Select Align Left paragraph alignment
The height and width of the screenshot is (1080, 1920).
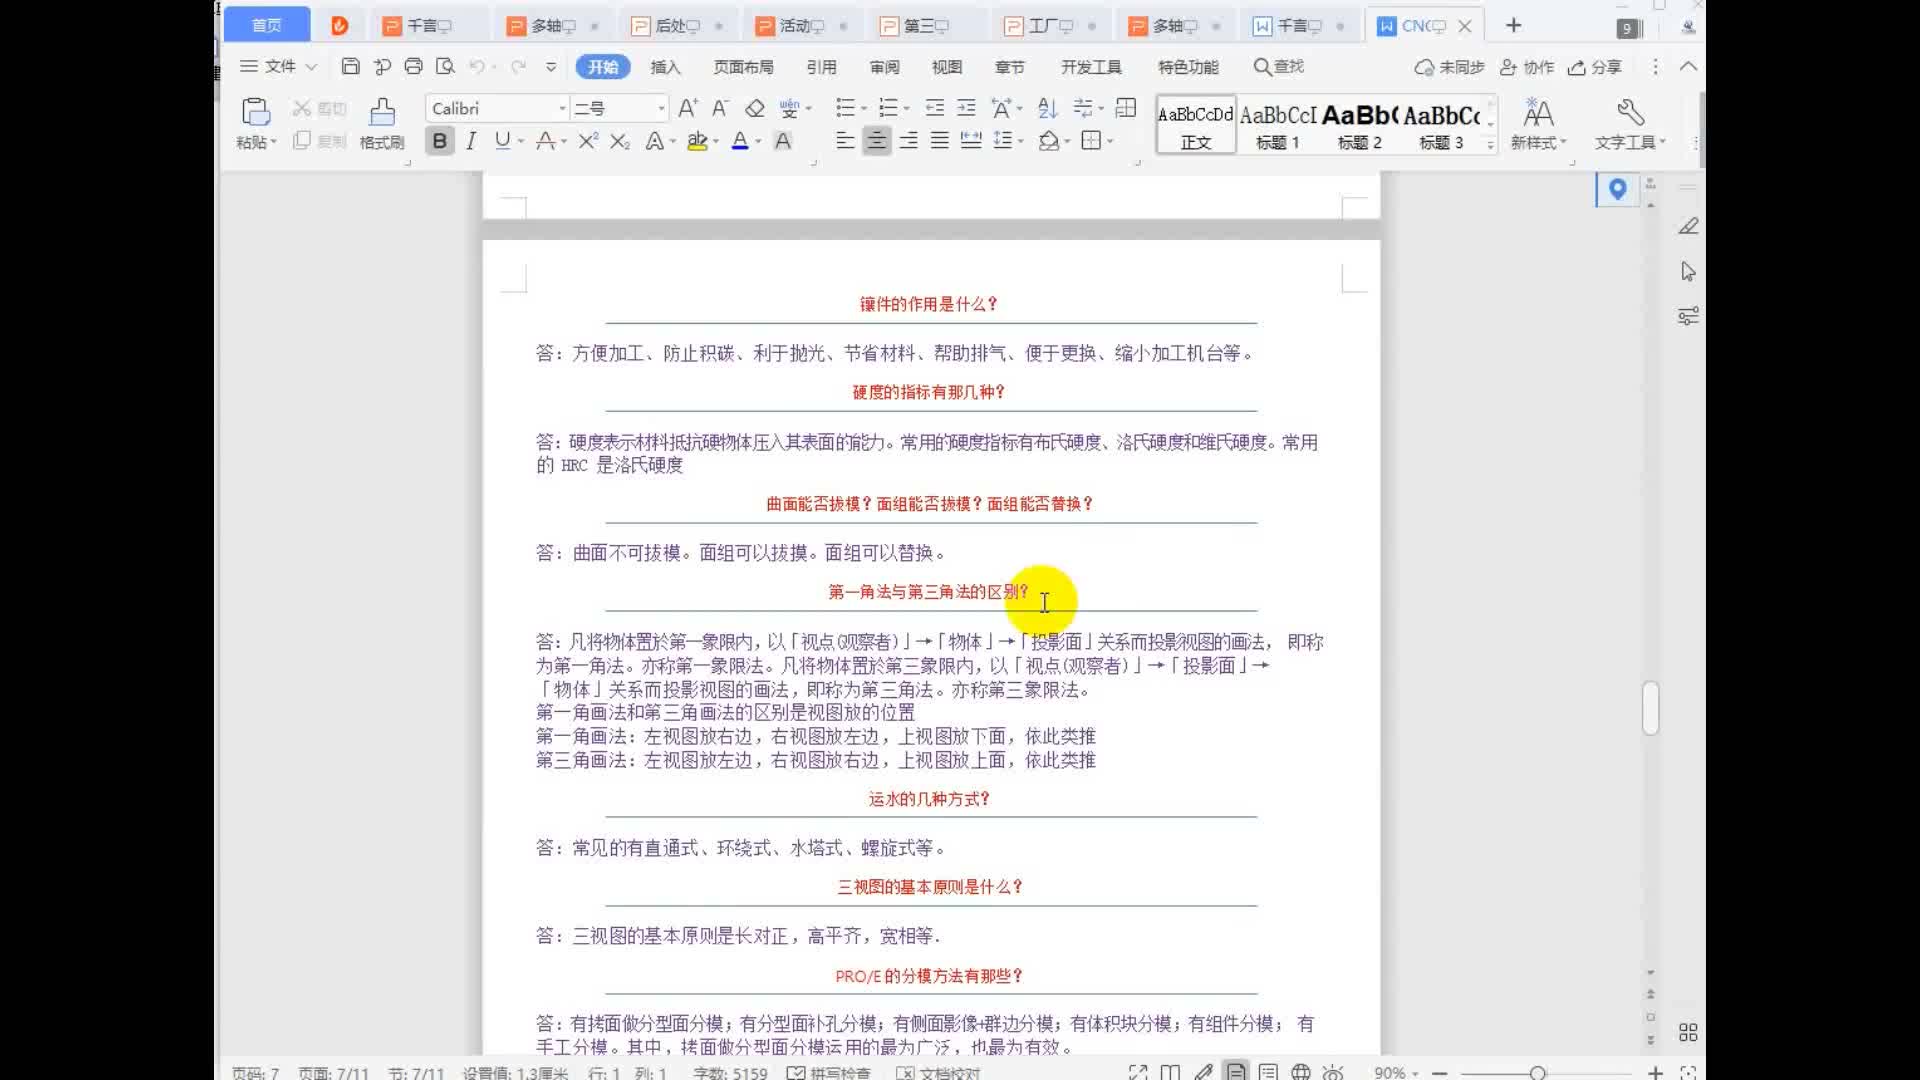[x=845, y=141]
